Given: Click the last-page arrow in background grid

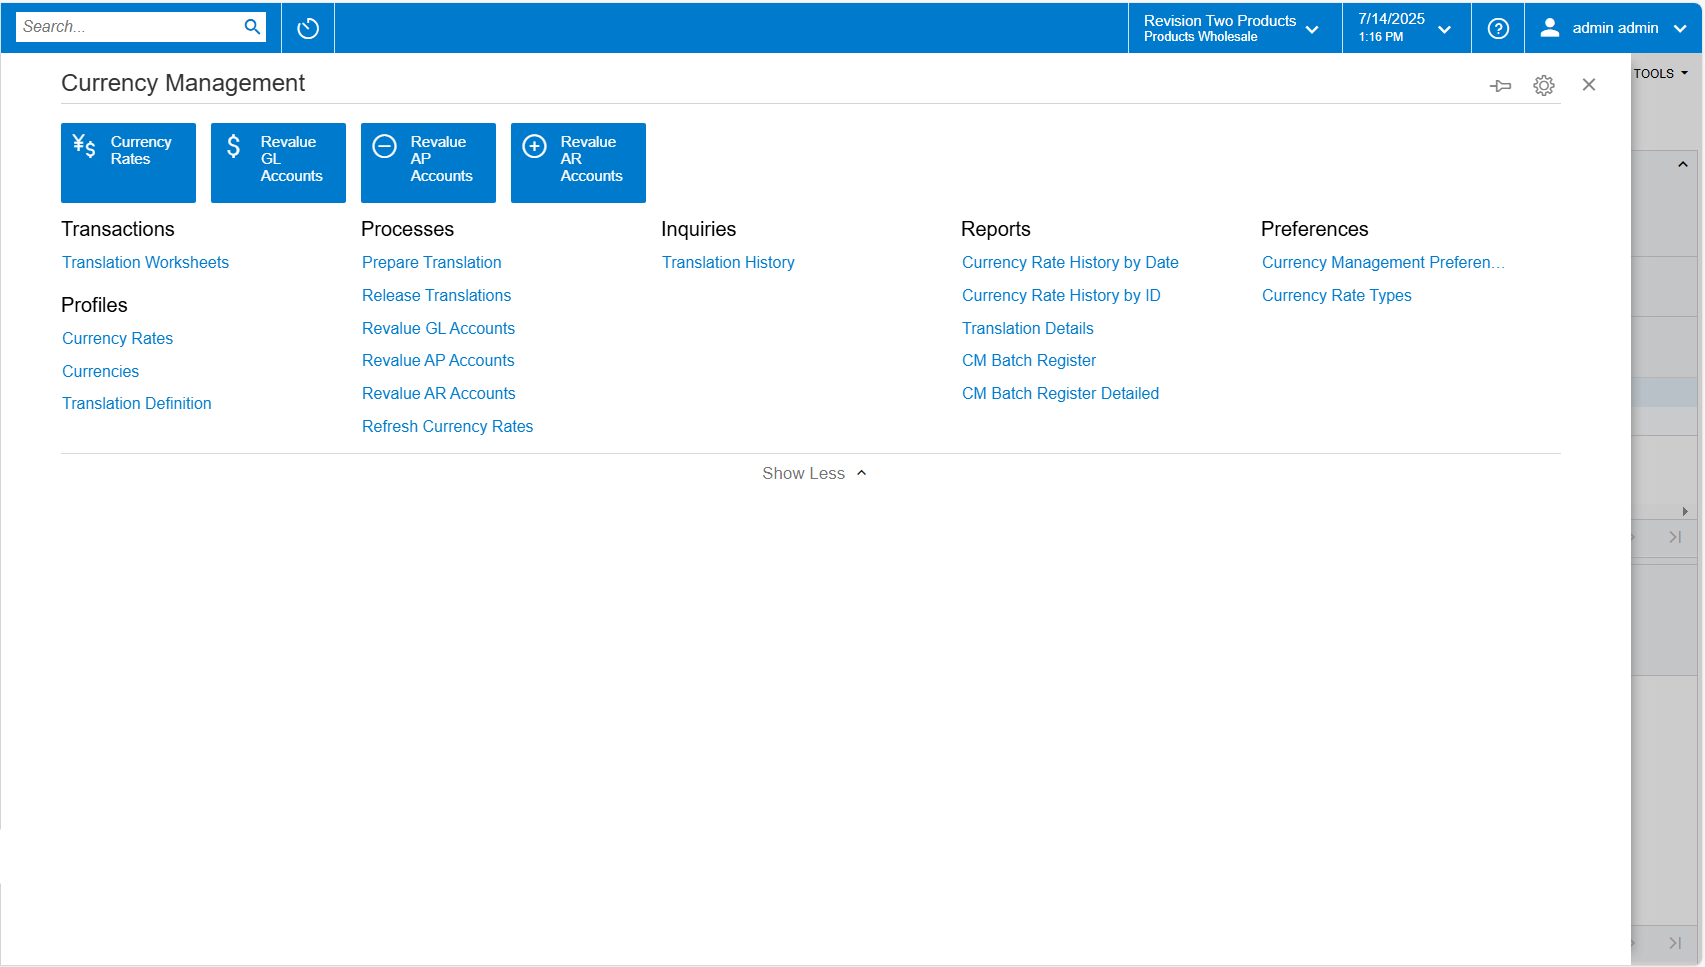Looking at the screenshot, I should (x=1675, y=537).
